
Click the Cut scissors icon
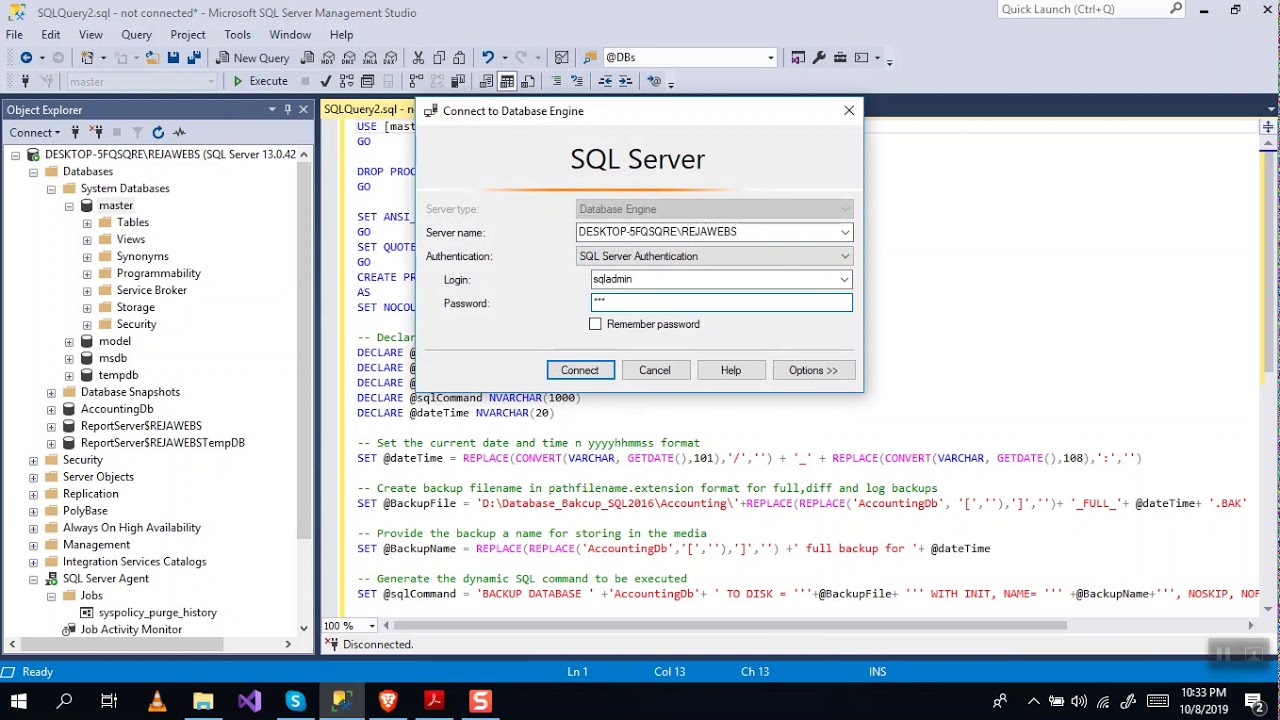tap(418, 58)
